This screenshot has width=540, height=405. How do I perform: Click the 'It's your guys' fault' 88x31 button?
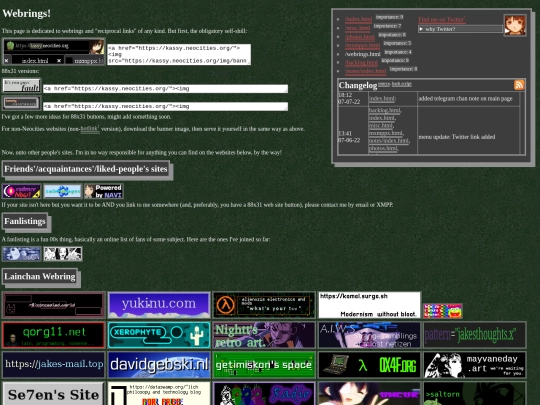click(22, 86)
